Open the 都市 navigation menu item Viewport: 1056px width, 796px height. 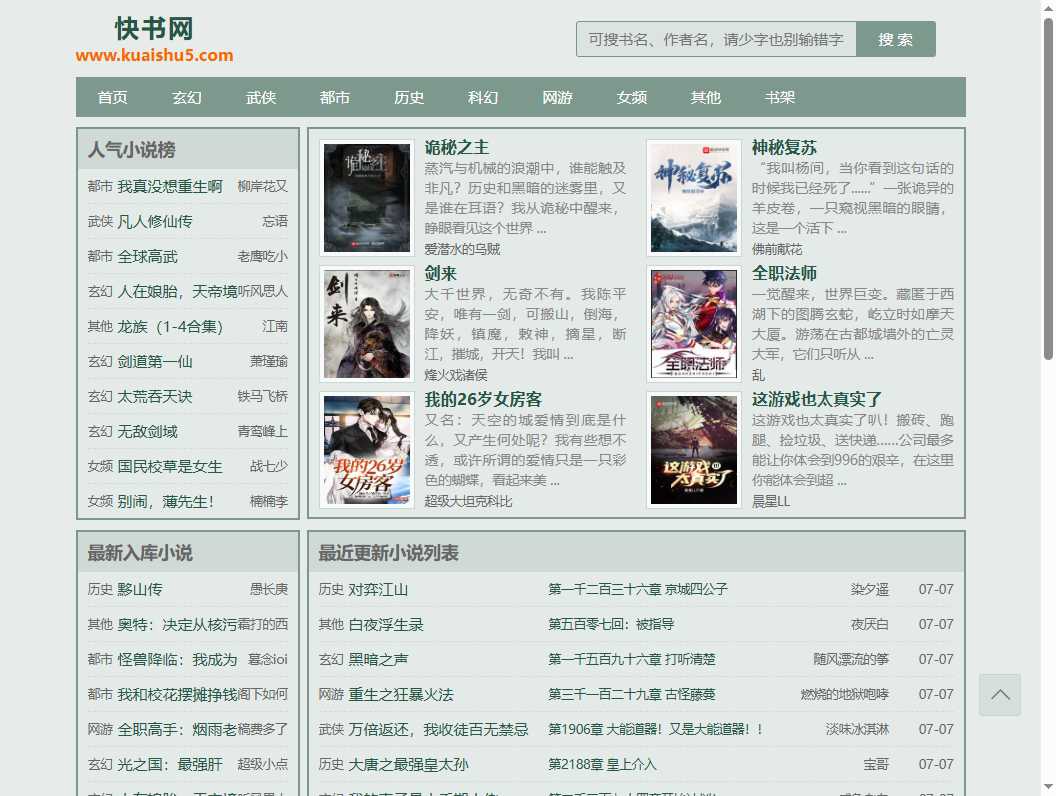(334, 97)
